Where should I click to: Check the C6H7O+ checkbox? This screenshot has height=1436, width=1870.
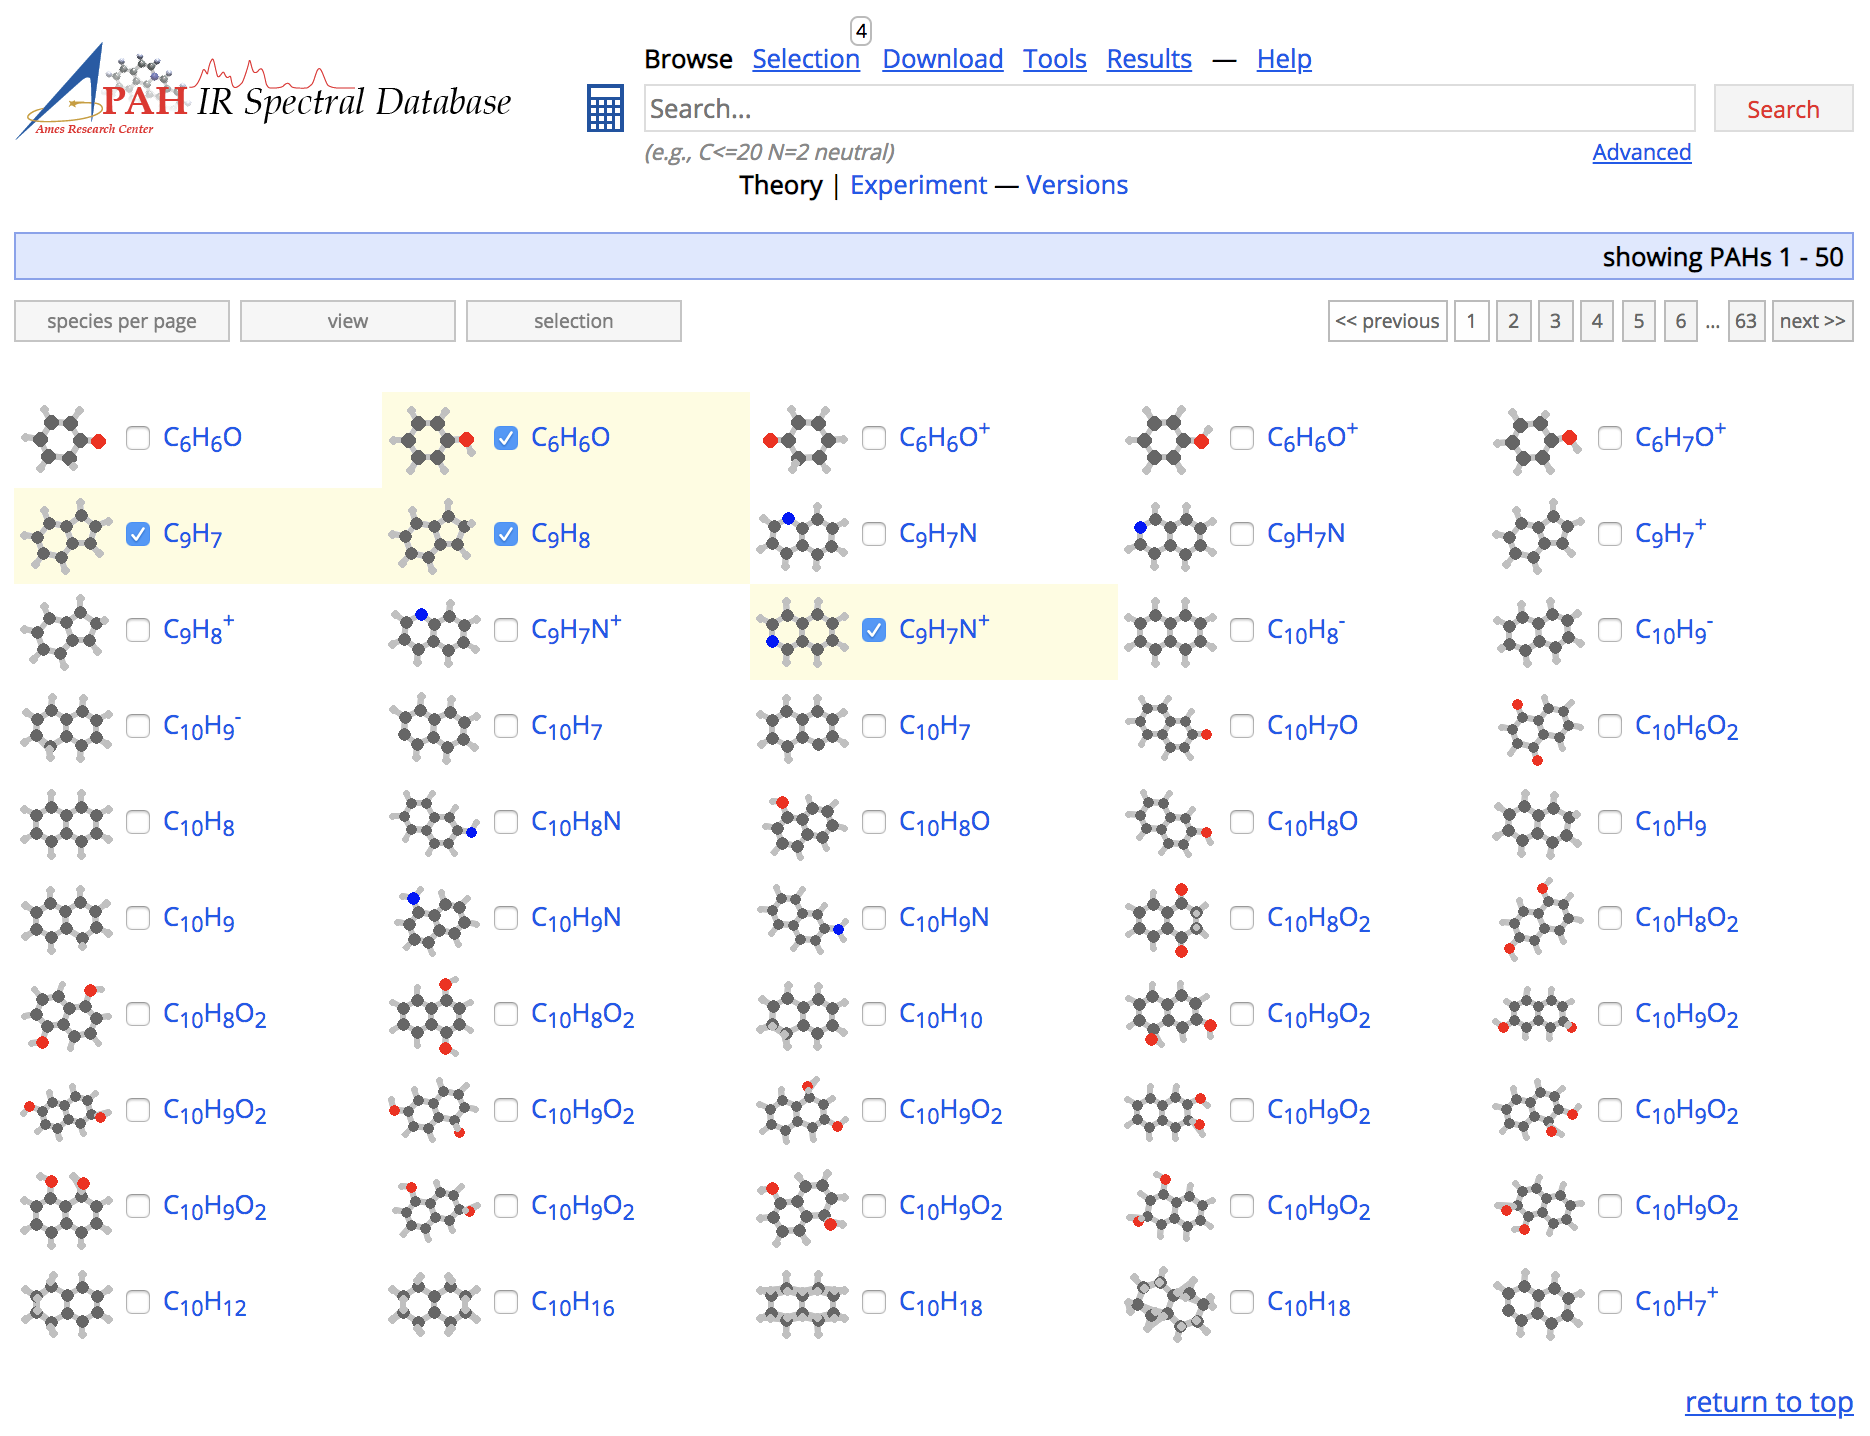tap(1610, 438)
